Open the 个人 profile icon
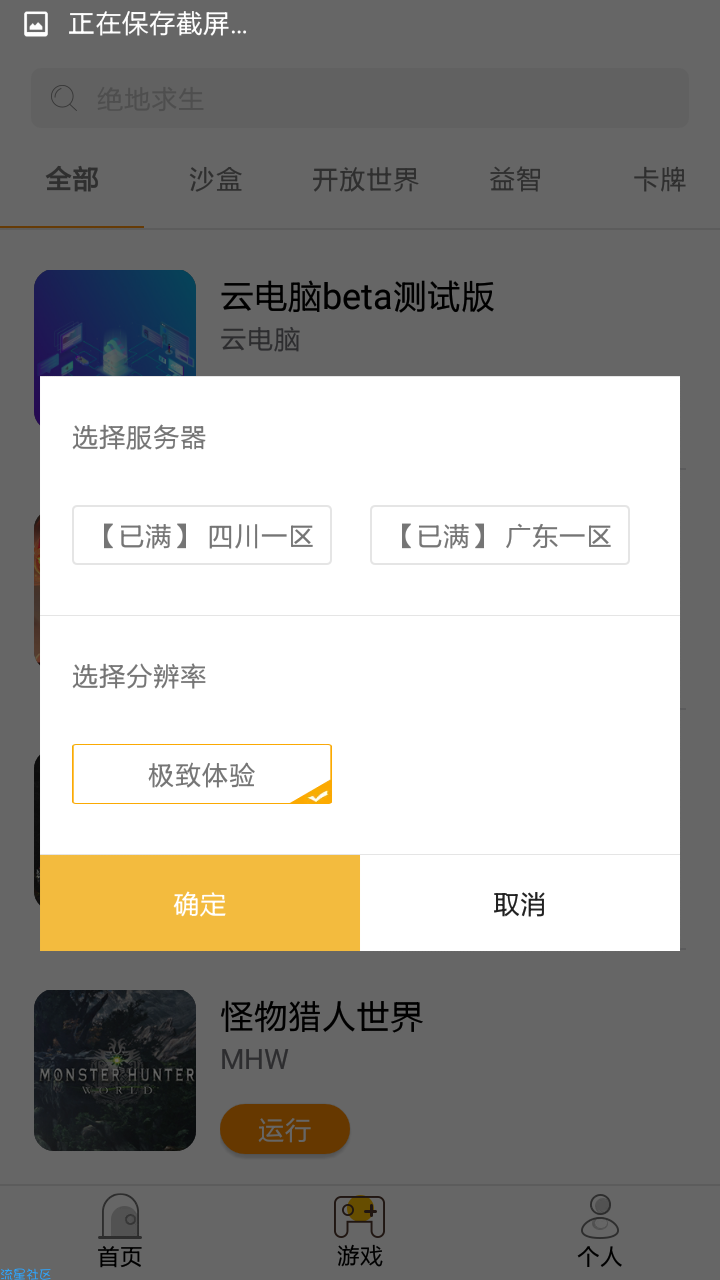 [600, 1216]
